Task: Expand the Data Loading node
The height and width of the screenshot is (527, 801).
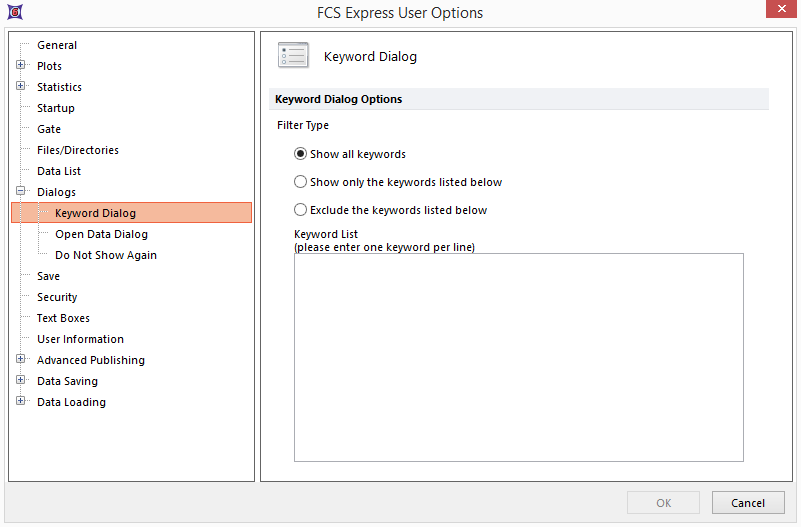Action: pyautogui.click(x=21, y=402)
